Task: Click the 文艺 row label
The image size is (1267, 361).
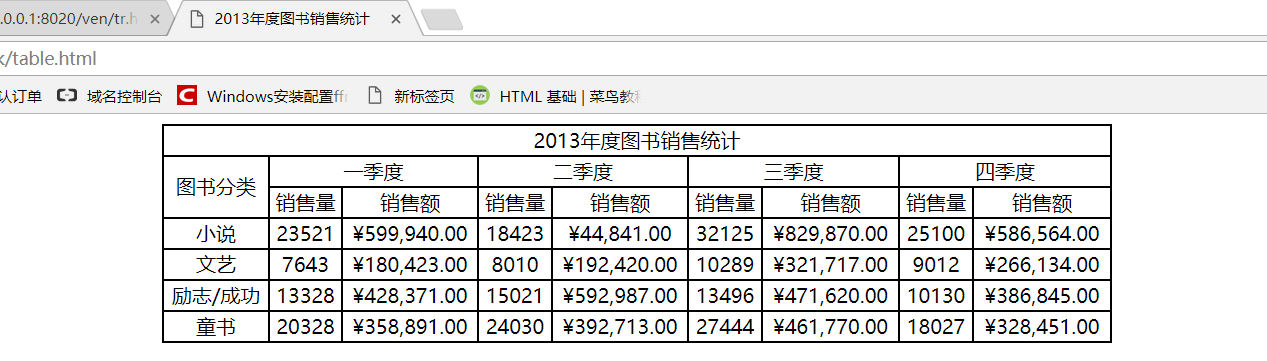Action: pos(216,265)
